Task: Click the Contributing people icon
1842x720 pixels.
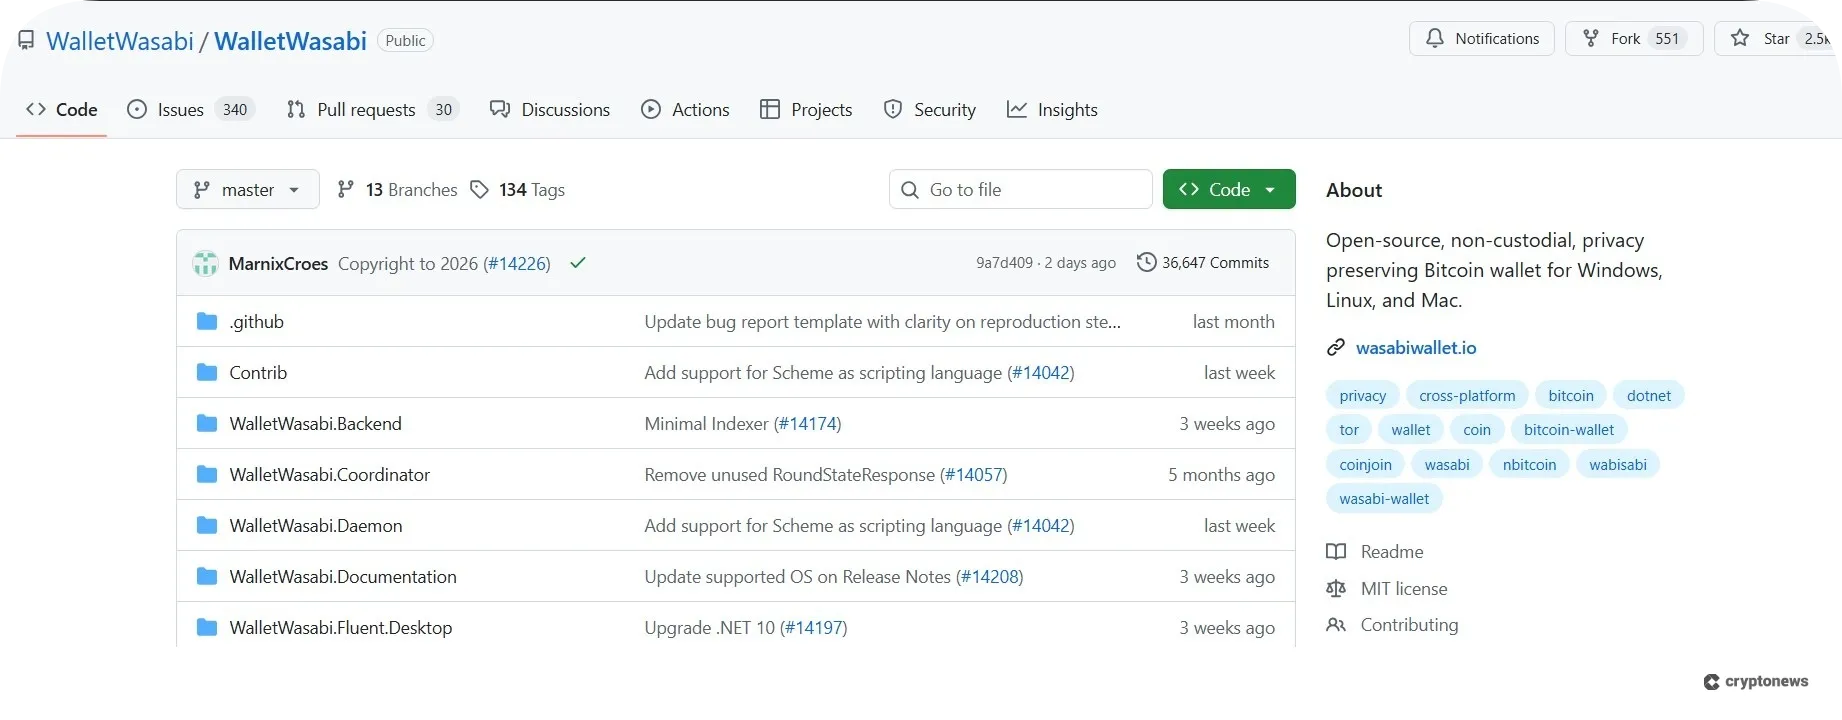Action: [x=1336, y=625]
